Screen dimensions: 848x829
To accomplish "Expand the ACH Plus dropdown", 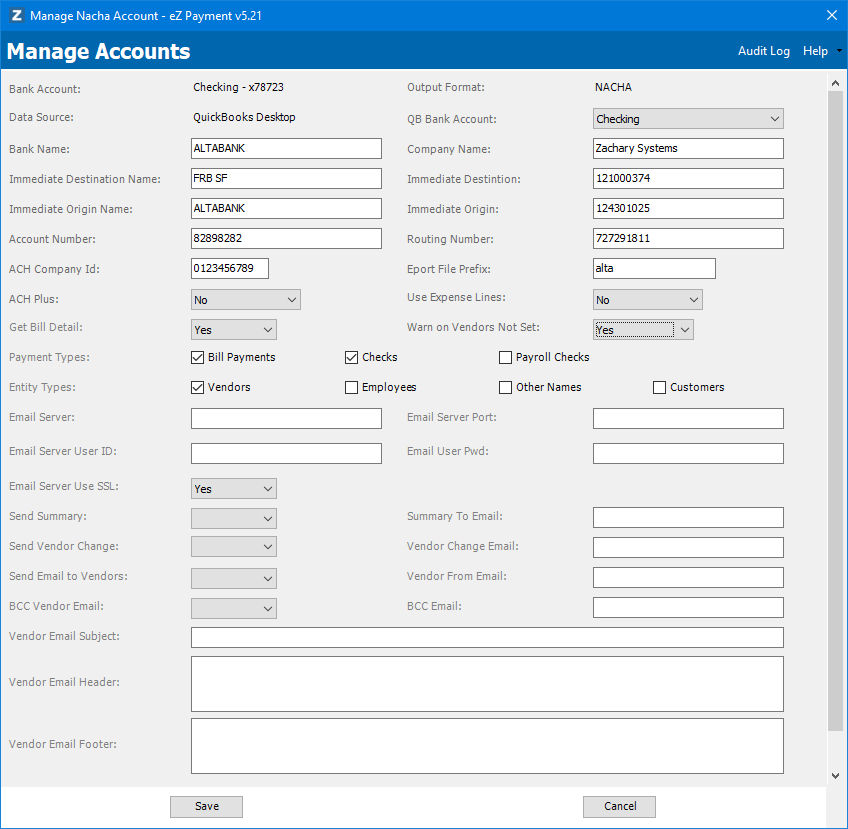I will coord(246,300).
